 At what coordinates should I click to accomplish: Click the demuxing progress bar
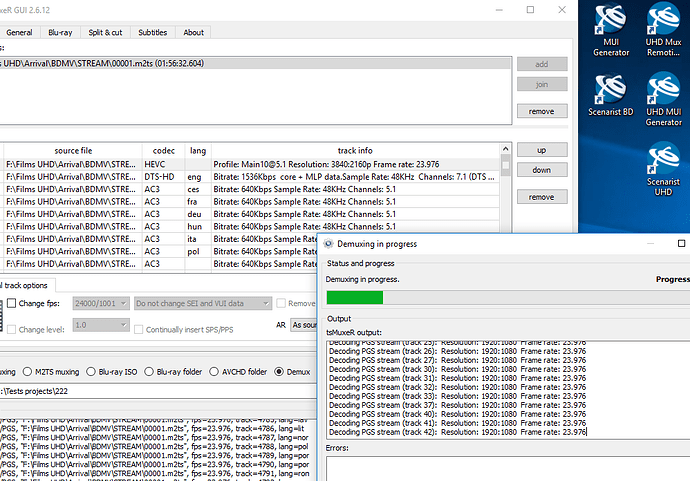[508, 297]
